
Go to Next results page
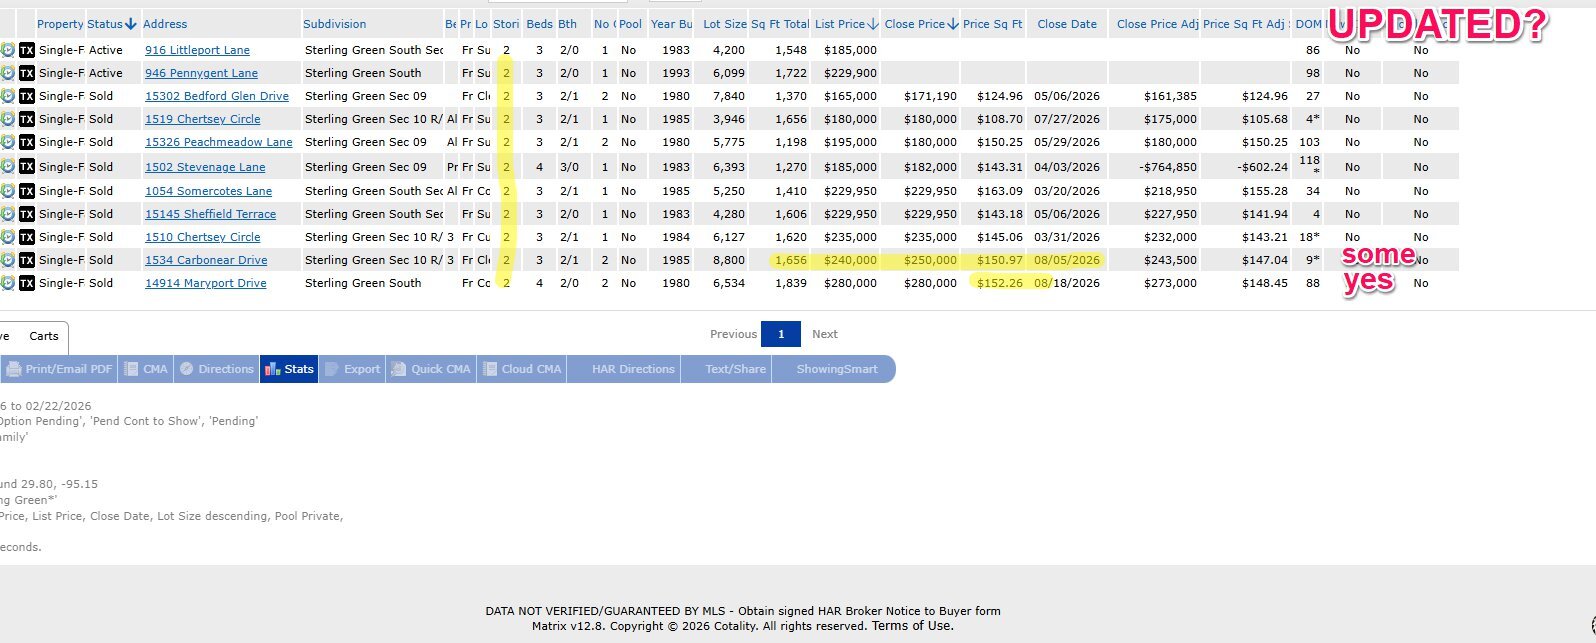coord(825,334)
